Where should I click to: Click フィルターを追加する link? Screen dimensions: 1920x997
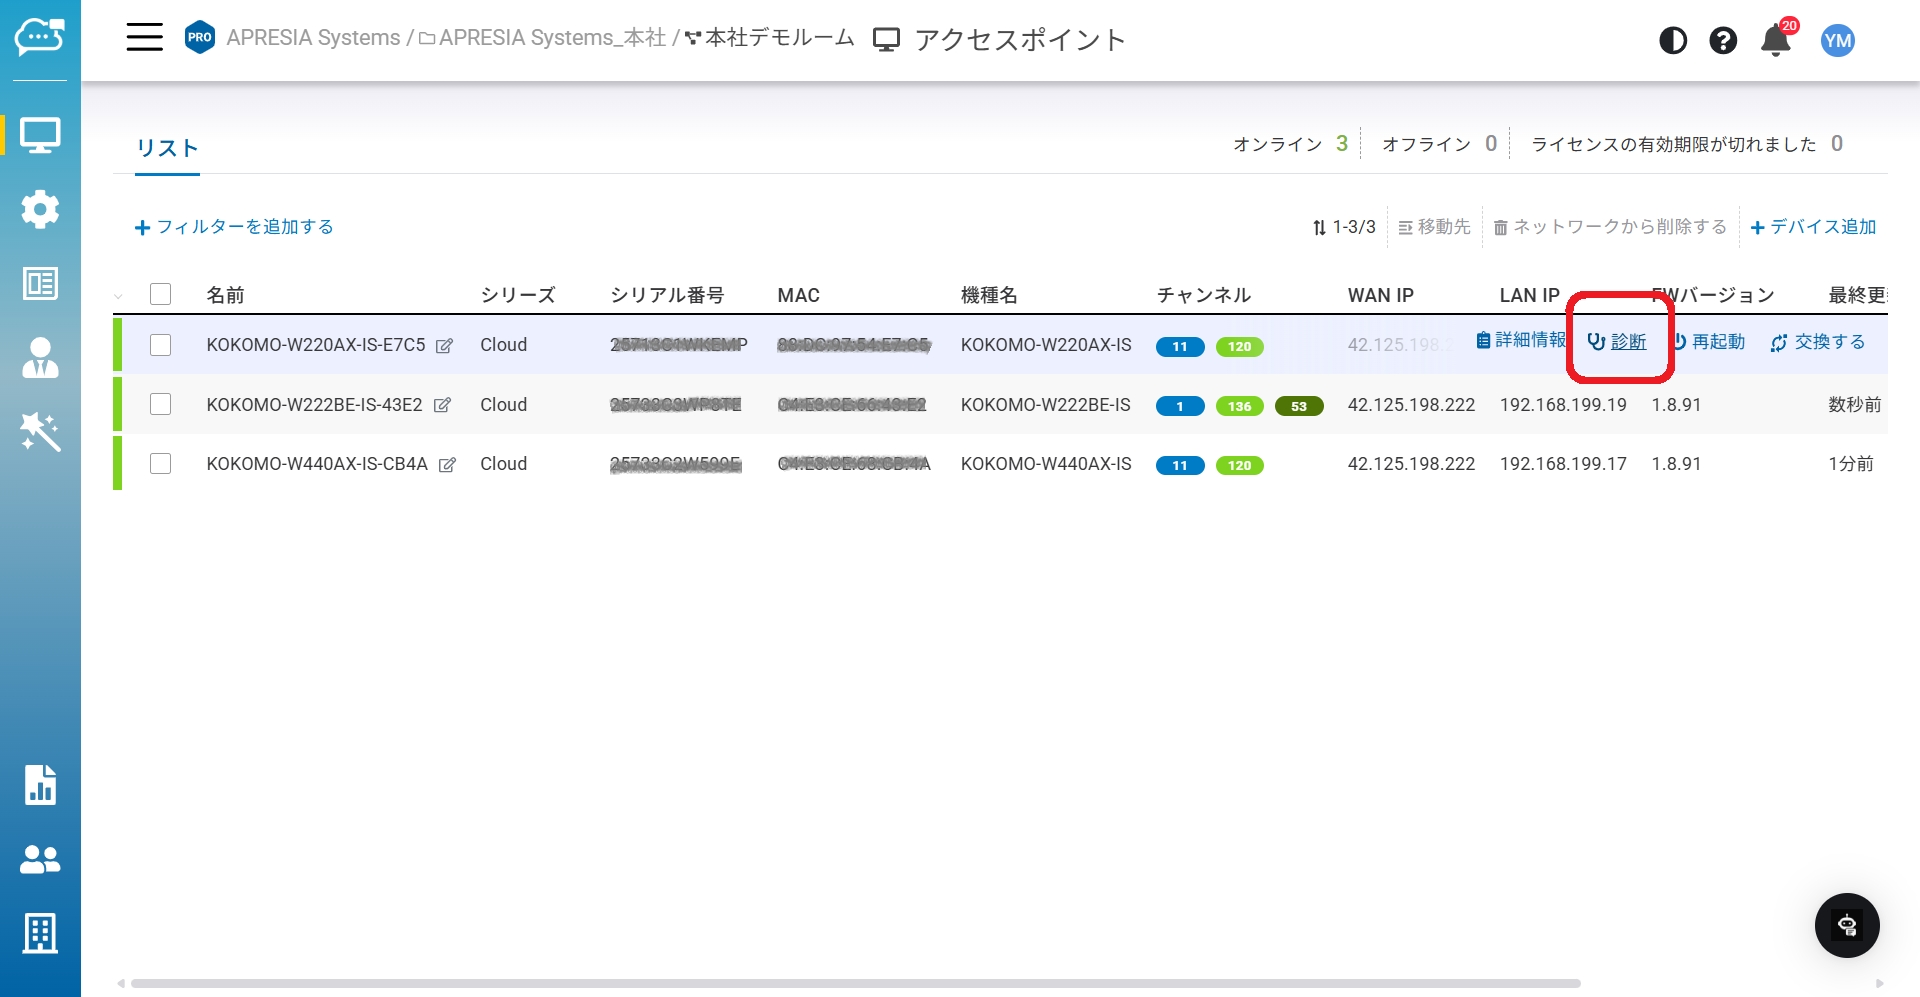(x=235, y=227)
